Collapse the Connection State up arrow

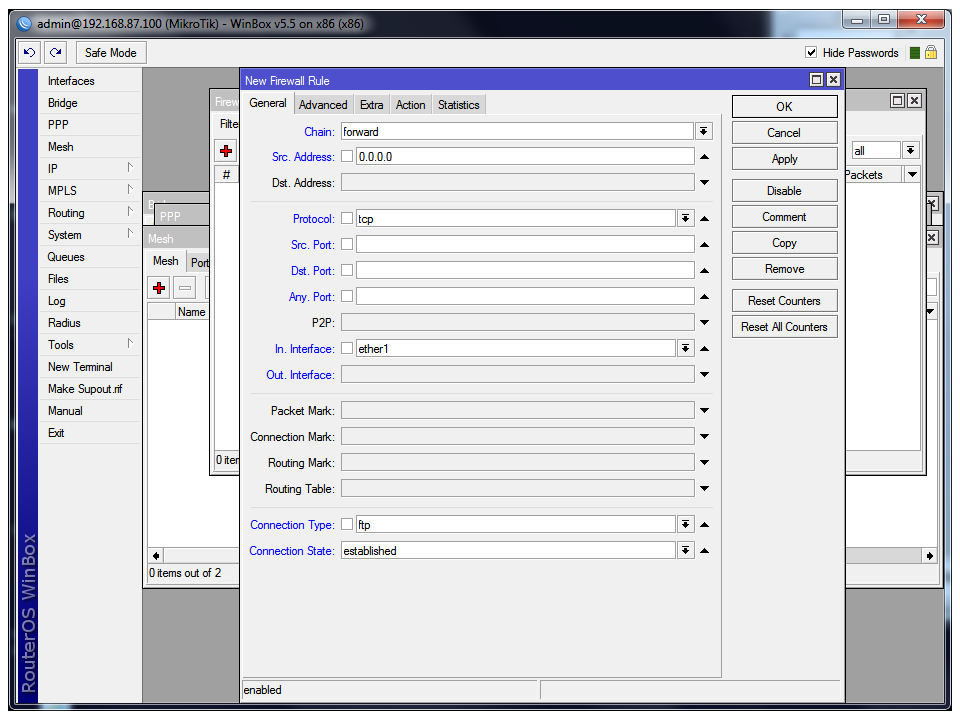click(x=704, y=551)
